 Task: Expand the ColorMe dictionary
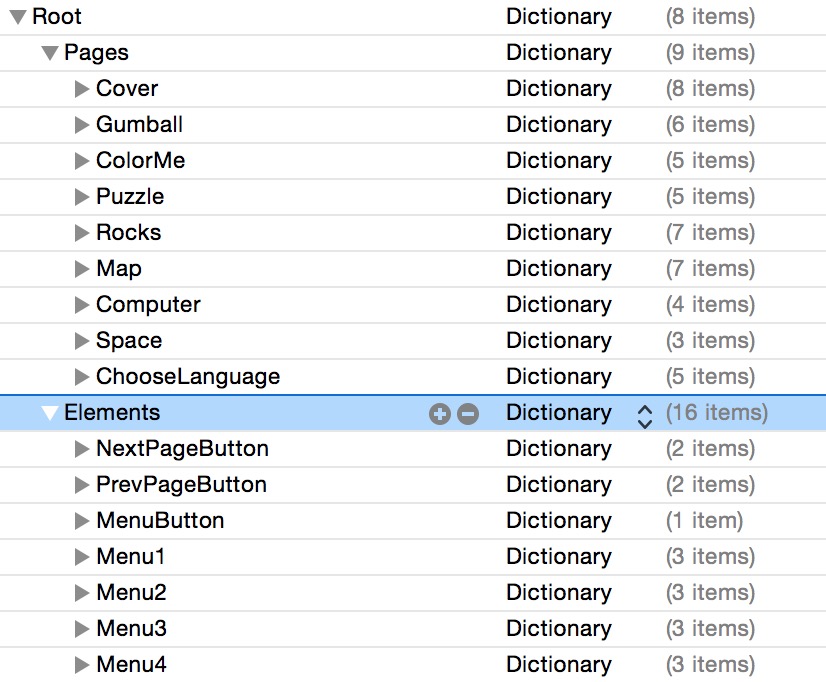(x=82, y=160)
